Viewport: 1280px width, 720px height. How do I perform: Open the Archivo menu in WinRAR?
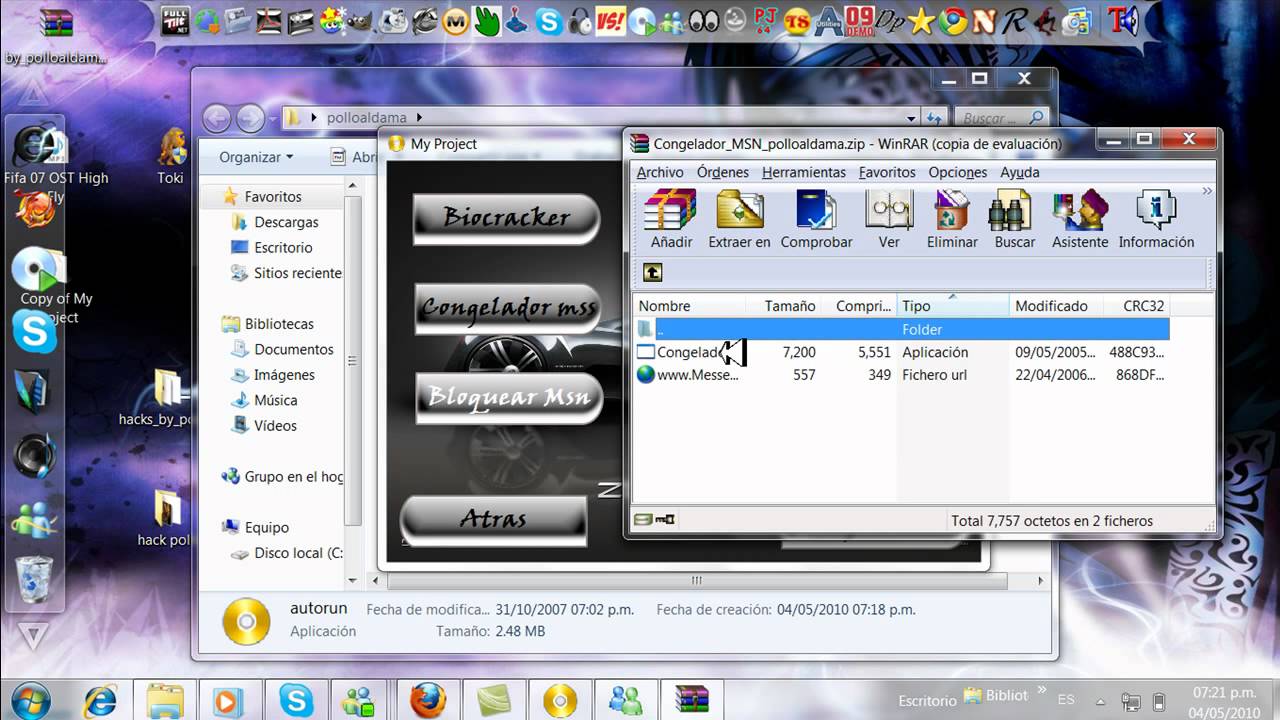click(x=660, y=172)
